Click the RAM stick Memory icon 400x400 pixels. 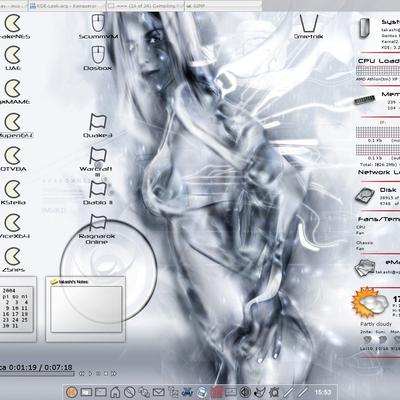(x=365, y=100)
